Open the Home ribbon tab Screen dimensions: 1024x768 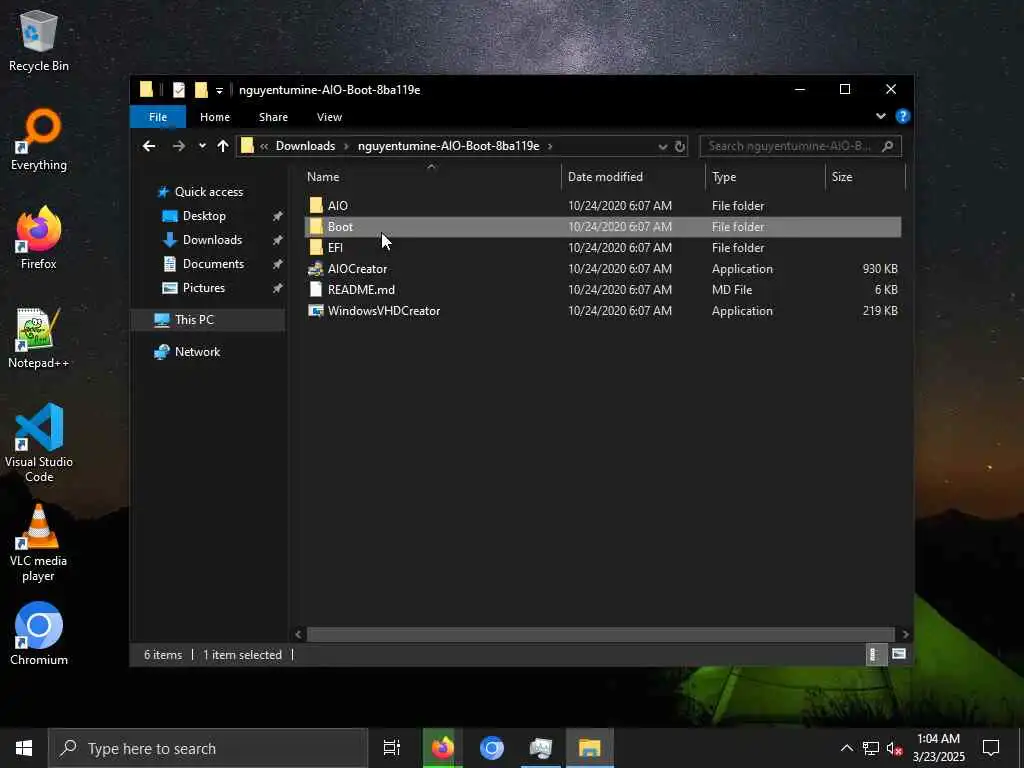215,117
